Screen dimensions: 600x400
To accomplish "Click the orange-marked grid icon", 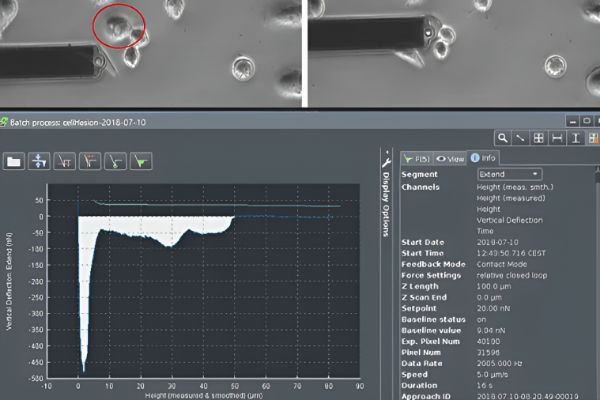I will (593, 138).
